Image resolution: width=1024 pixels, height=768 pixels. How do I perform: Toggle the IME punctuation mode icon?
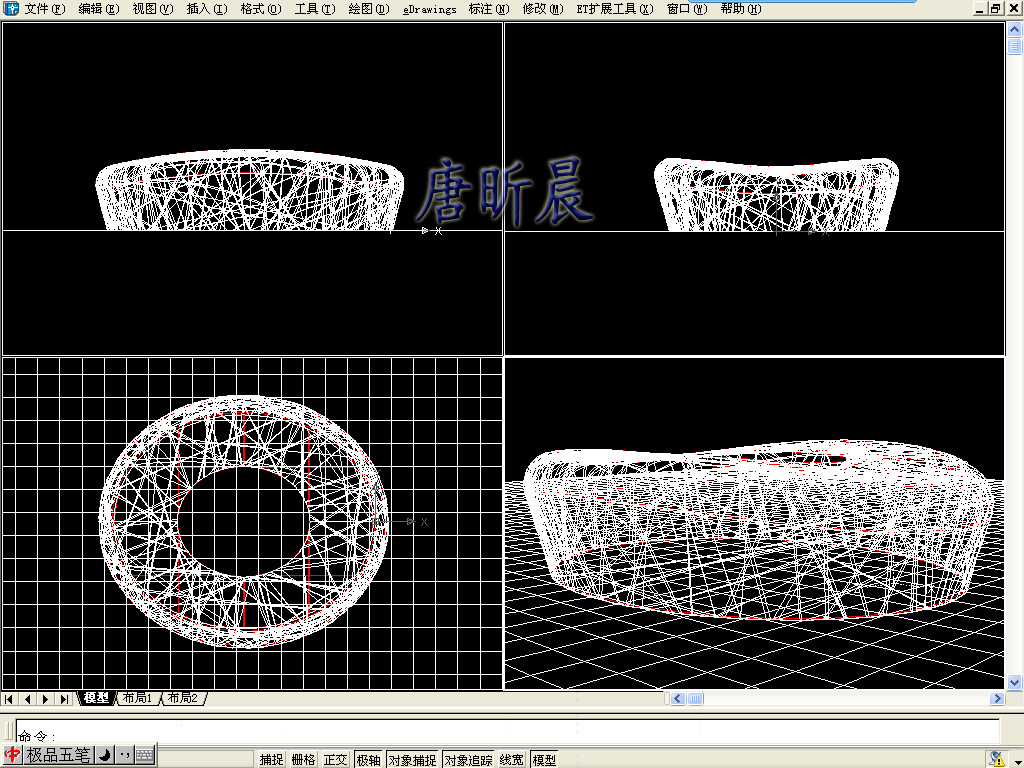tap(125, 756)
